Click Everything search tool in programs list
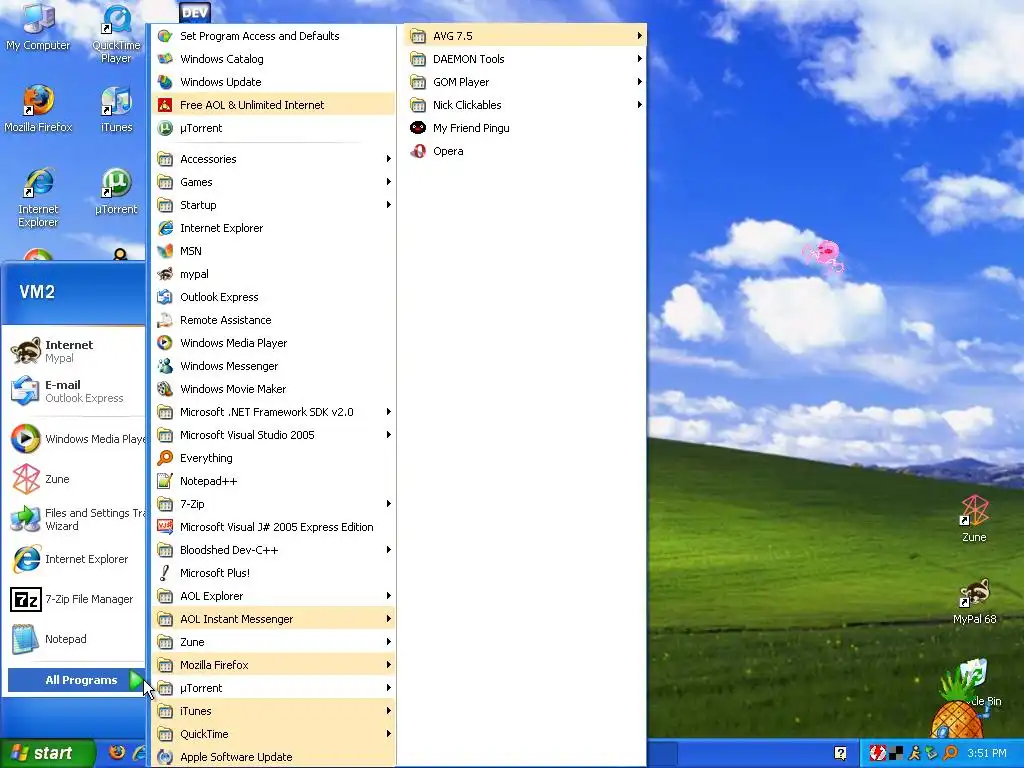 point(274,458)
